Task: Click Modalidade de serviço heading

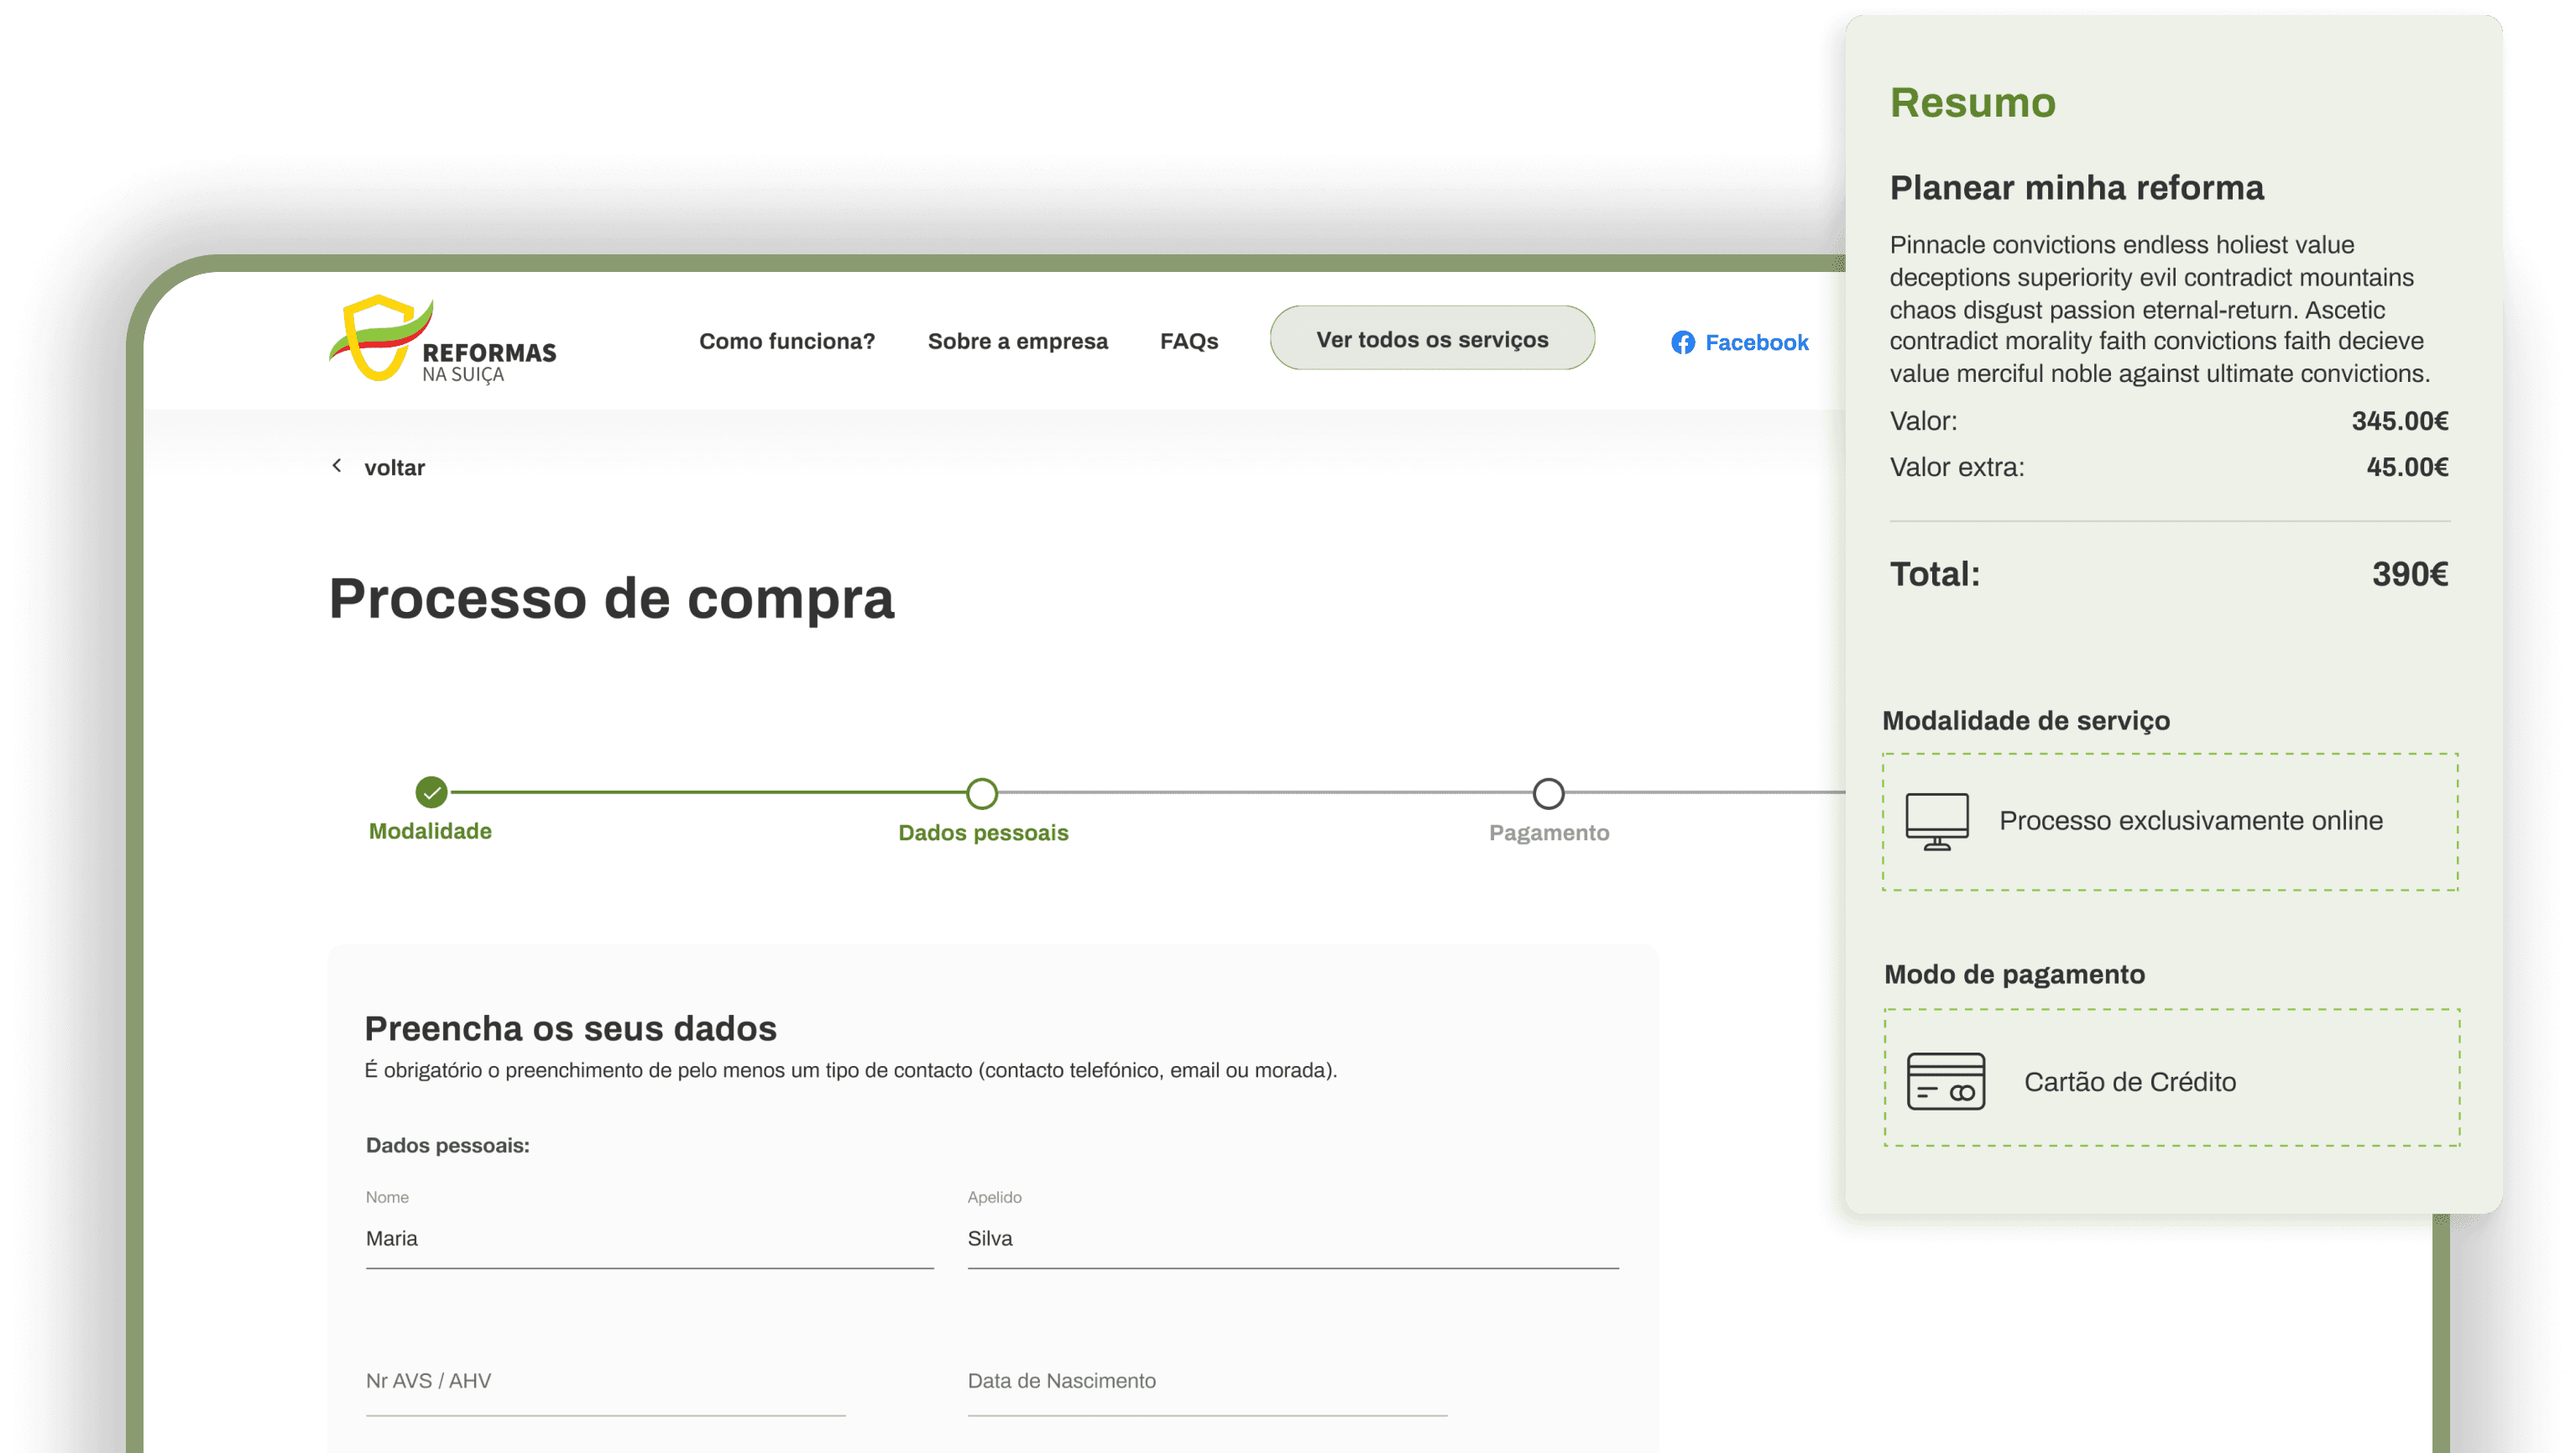Action: coord(2026,720)
